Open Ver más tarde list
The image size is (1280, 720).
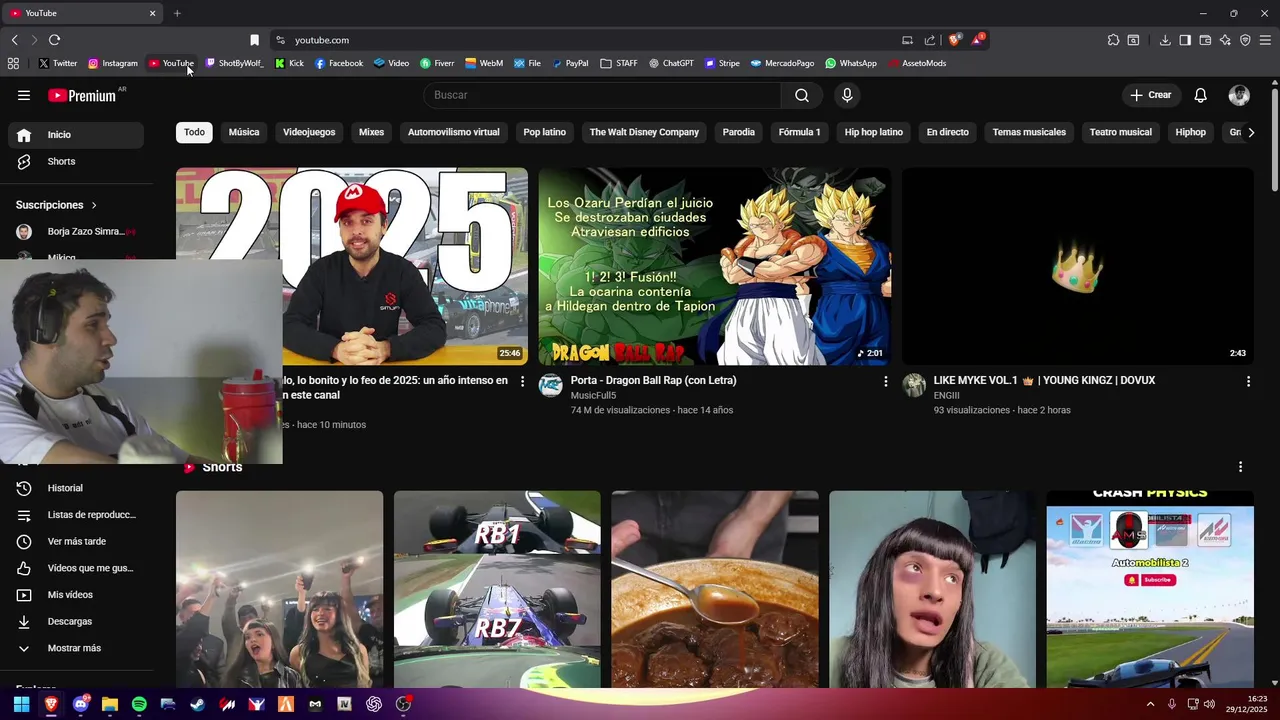point(76,541)
